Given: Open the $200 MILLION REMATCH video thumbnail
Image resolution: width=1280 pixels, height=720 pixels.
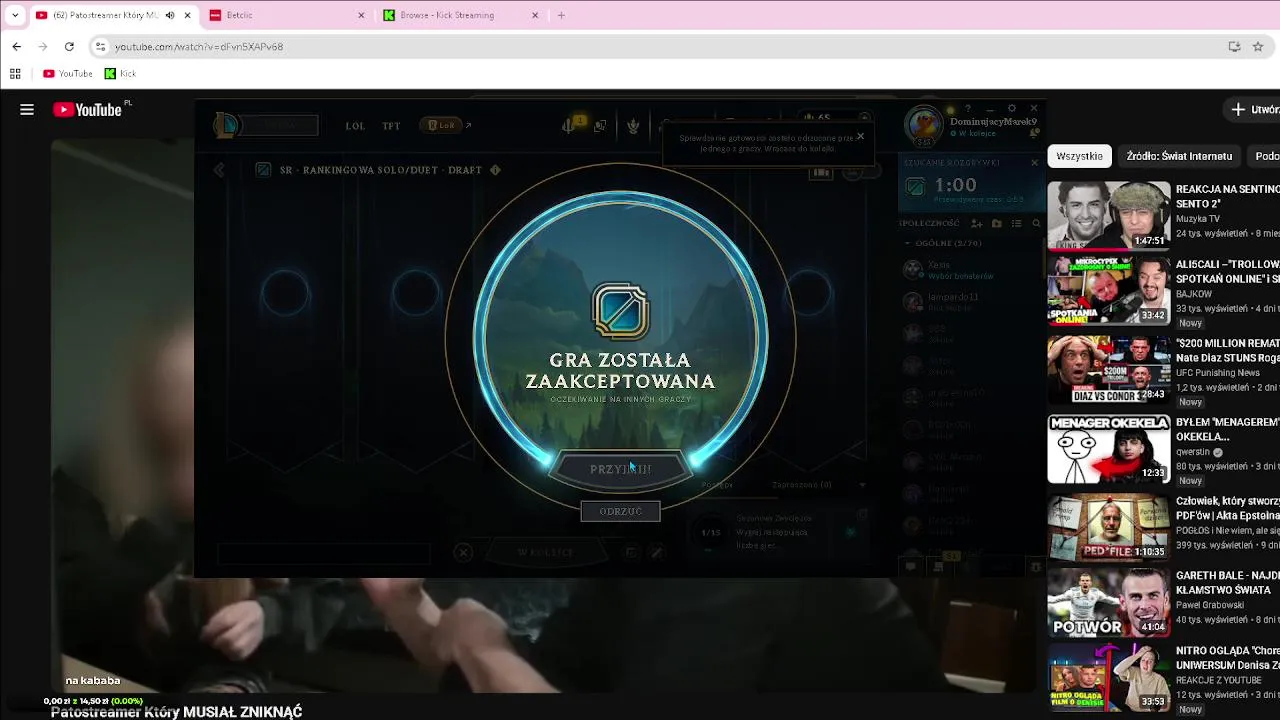Looking at the screenshot, I should click(1108, 370).
